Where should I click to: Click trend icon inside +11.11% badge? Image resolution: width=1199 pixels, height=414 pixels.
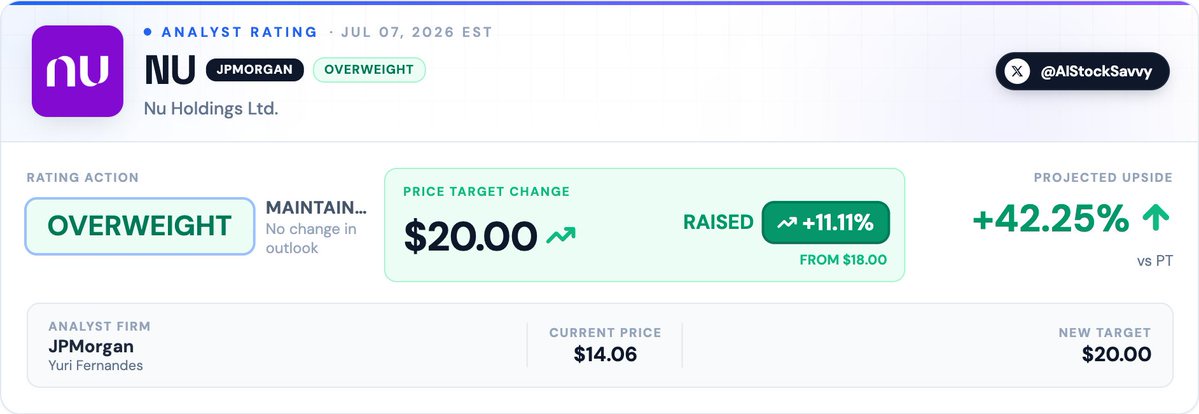786,223
